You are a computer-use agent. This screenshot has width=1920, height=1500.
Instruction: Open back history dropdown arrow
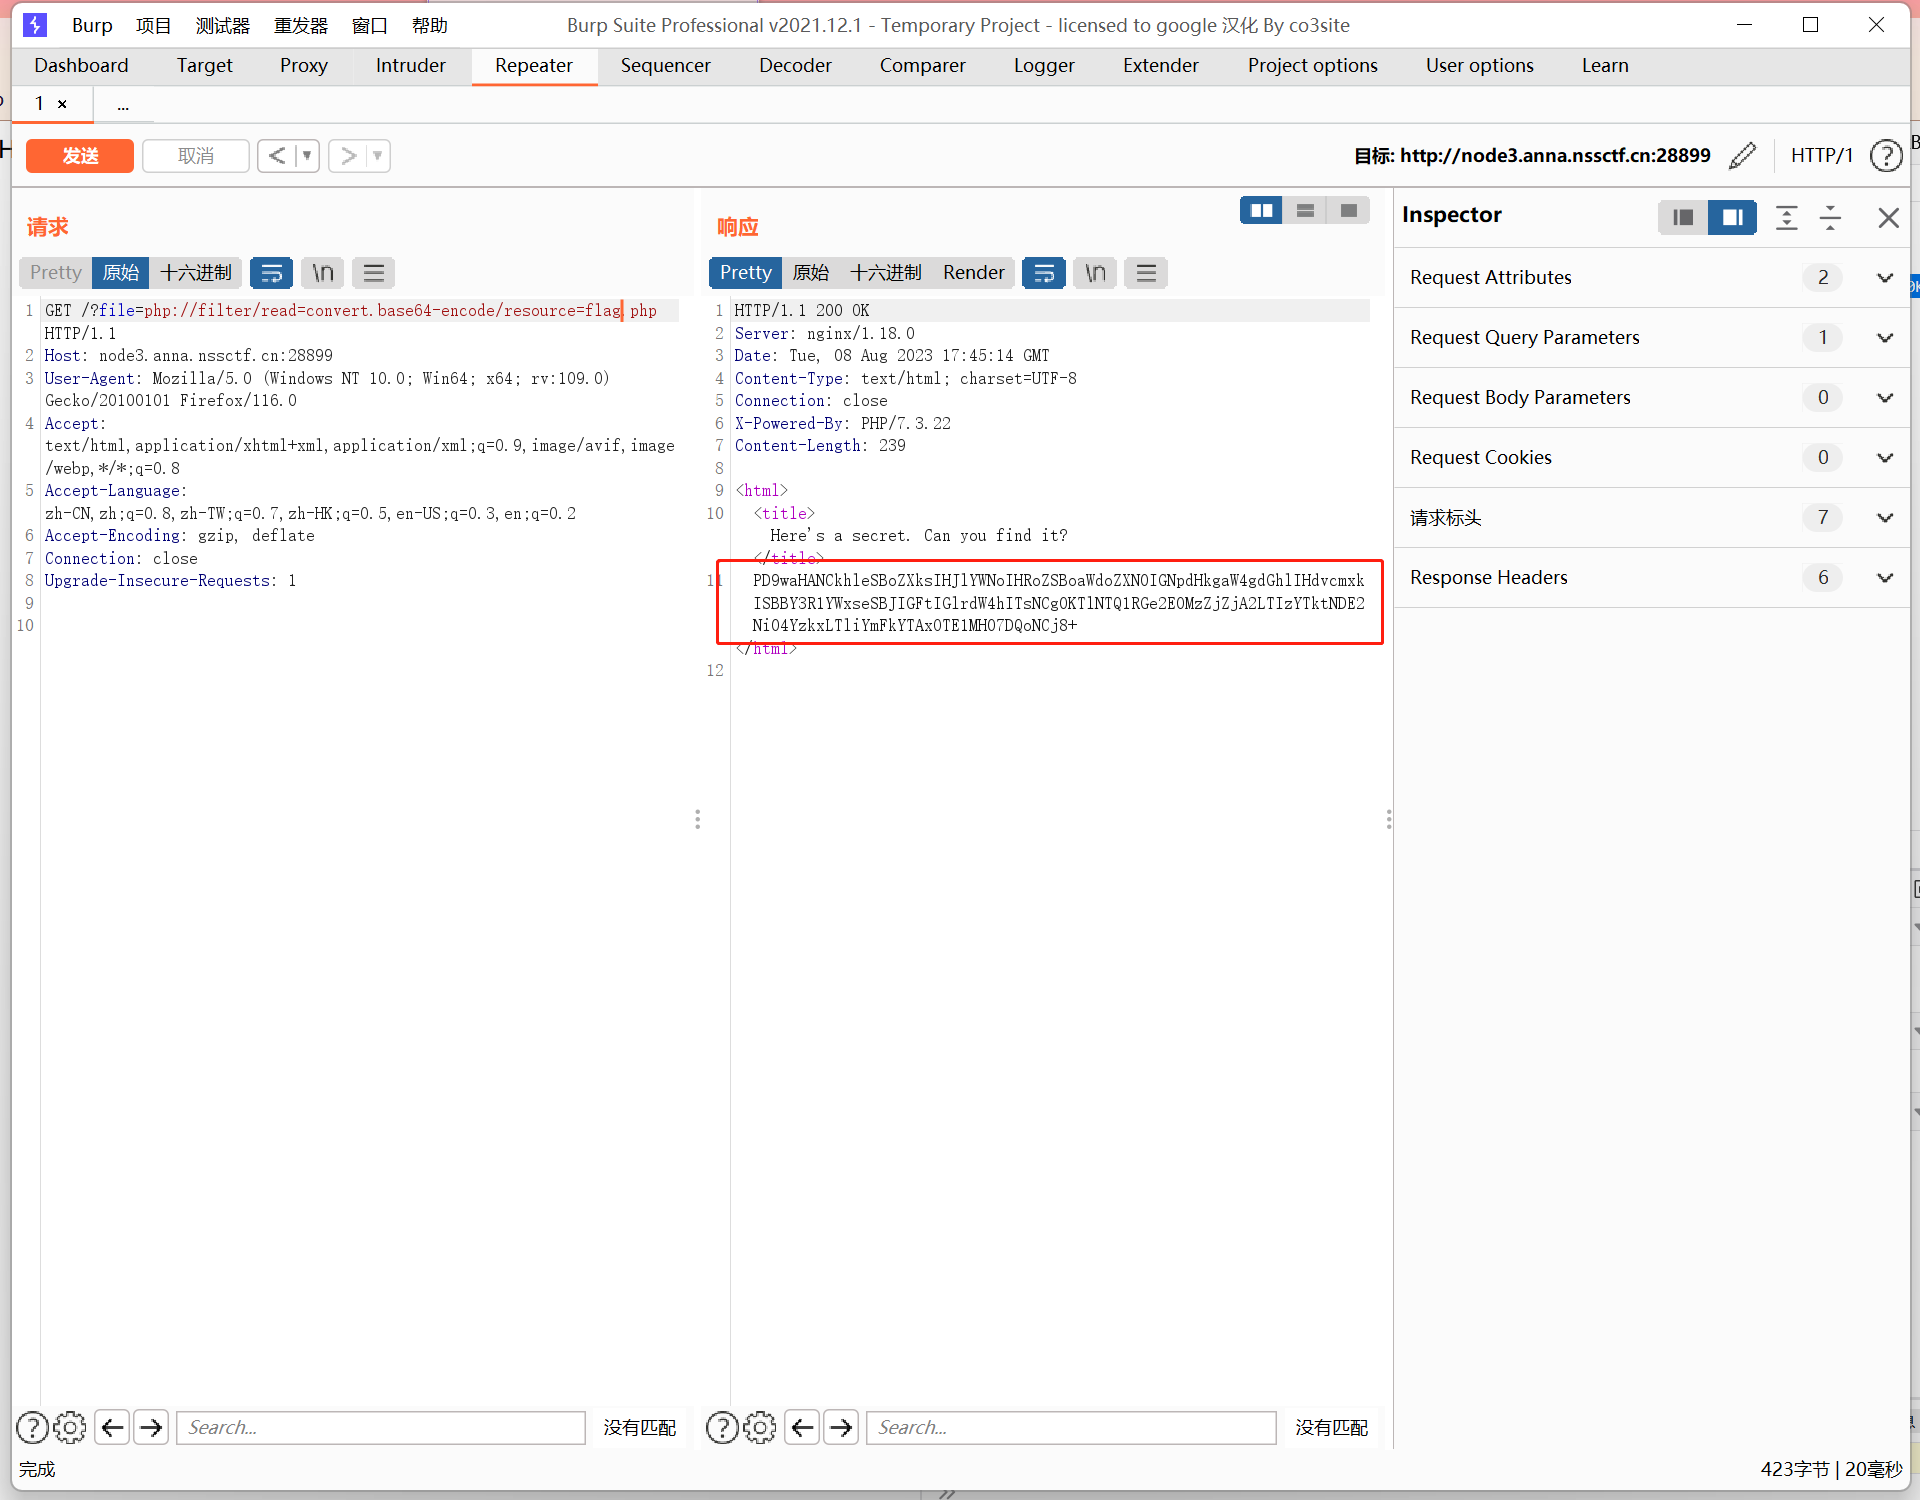pyautogui.click(x=308, y=156)
